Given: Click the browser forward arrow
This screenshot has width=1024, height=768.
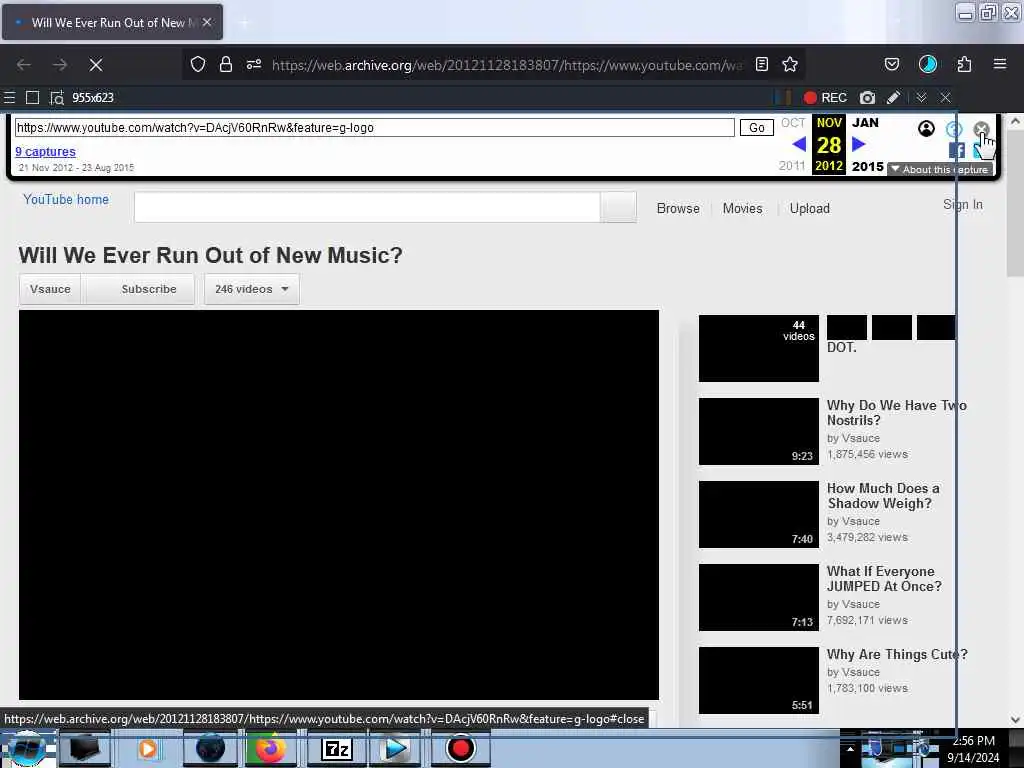Looking at the screenshot, I should click(60, 65).
